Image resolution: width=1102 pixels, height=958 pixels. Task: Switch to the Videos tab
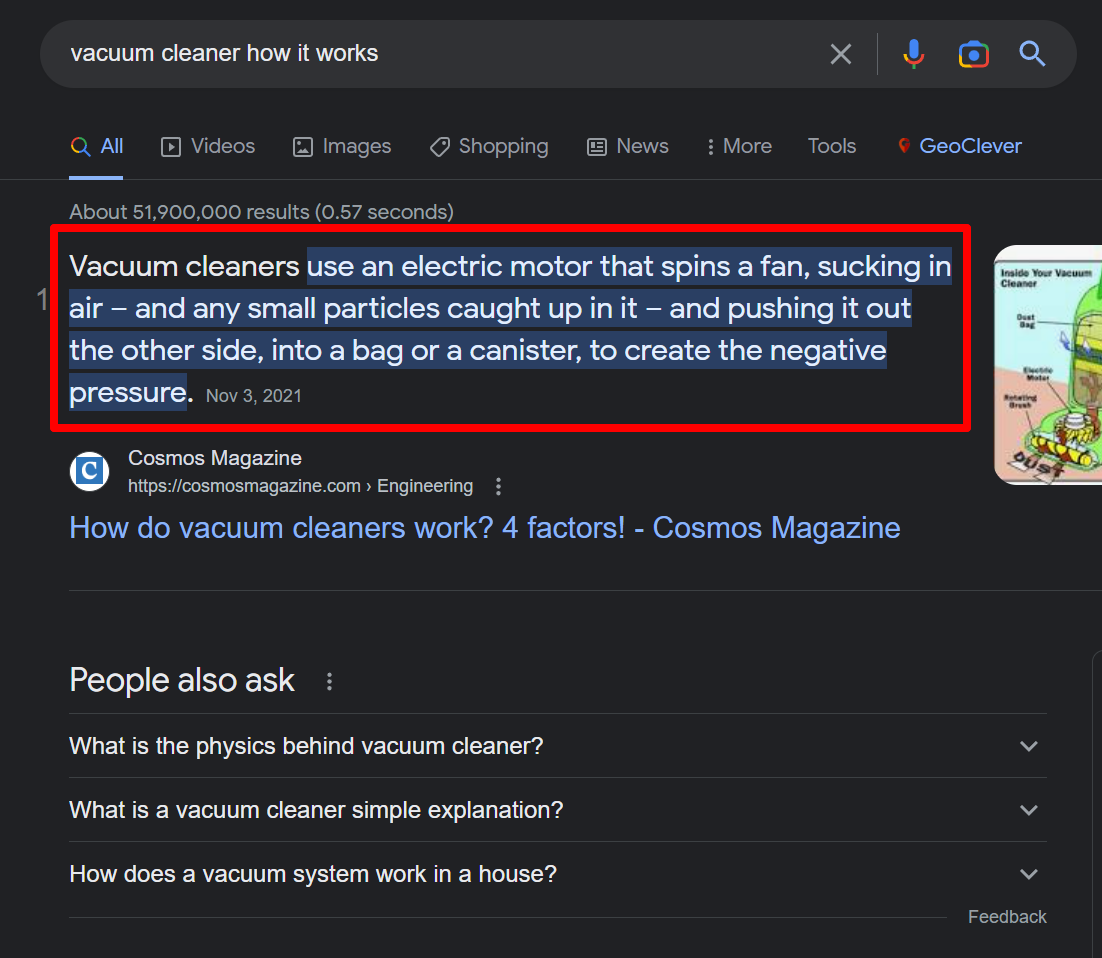(x=208, y=146)
